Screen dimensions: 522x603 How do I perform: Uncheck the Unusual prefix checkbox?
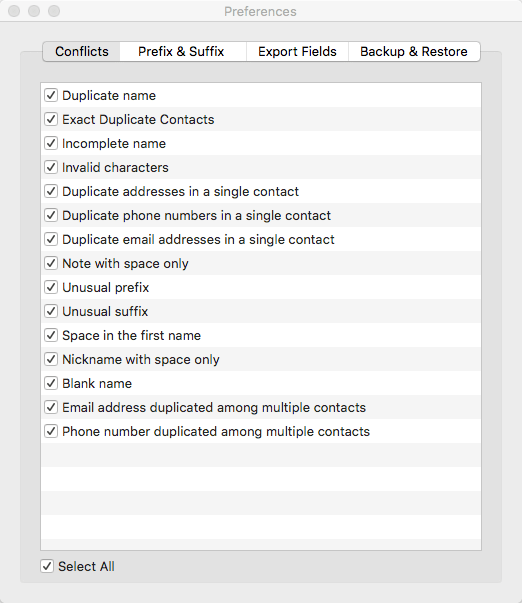coord(51,287)
